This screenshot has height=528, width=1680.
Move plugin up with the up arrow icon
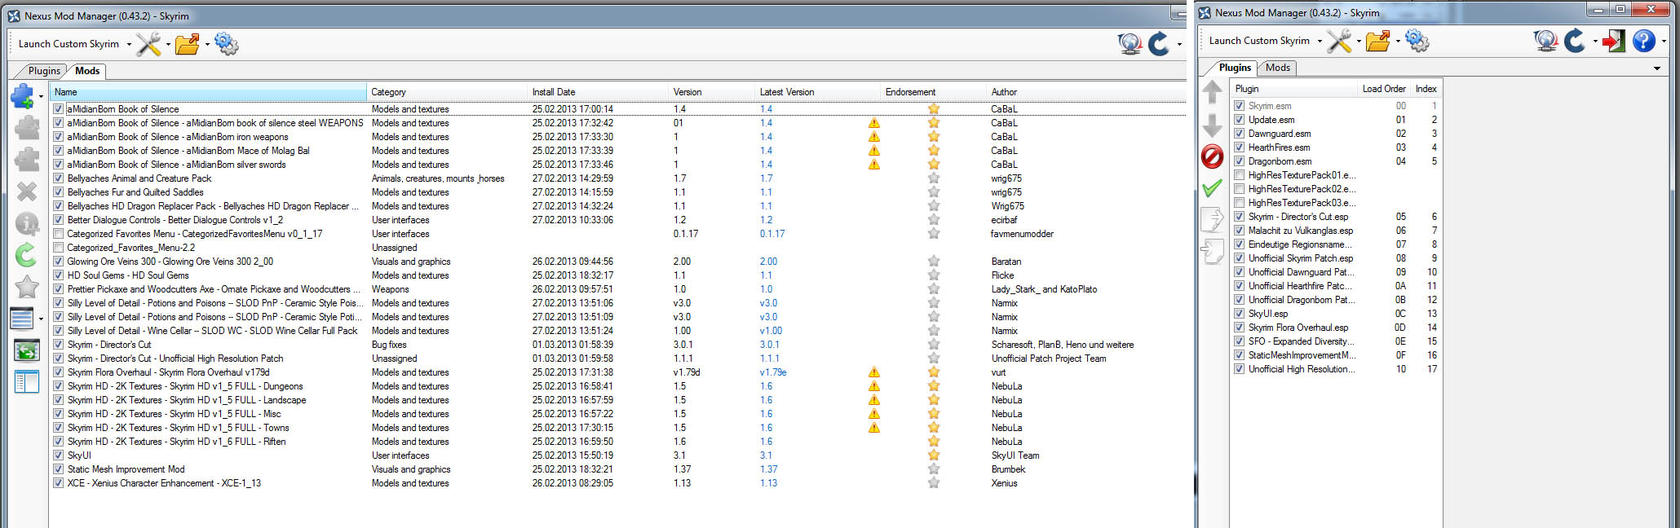1212,93
